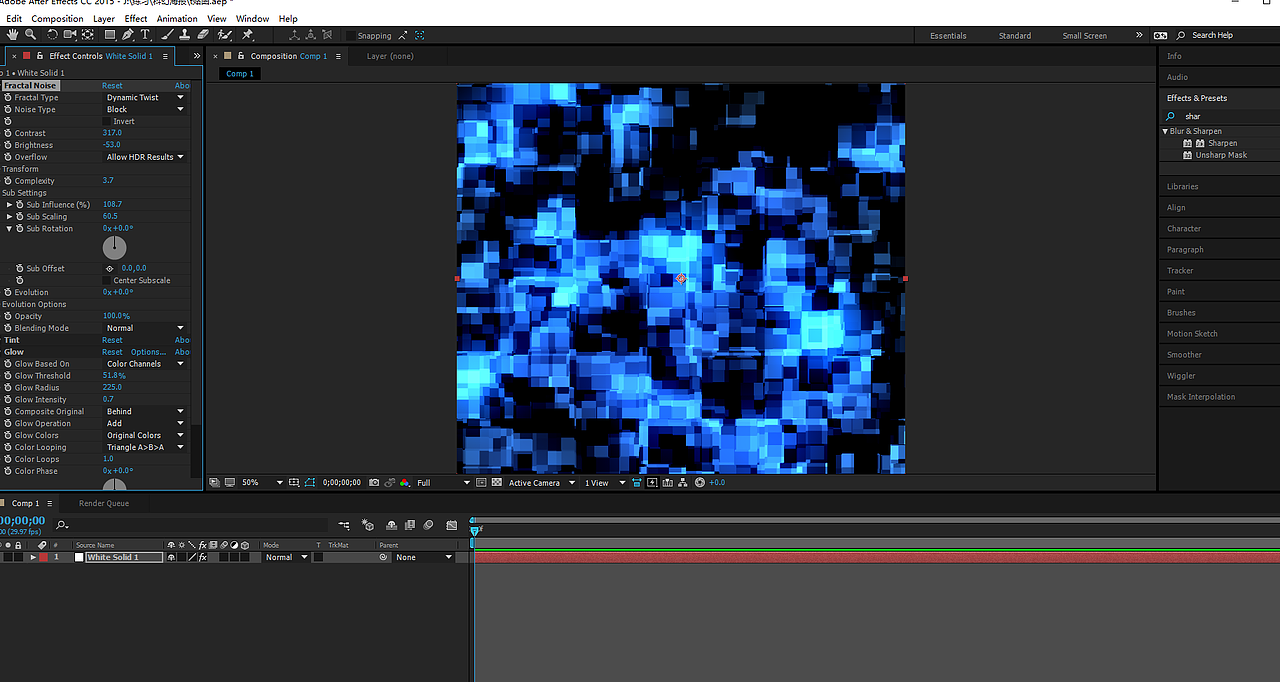Screen dimensions: 1280x682
Task: Open the Fractal Type dropdown
Action: 145,98
